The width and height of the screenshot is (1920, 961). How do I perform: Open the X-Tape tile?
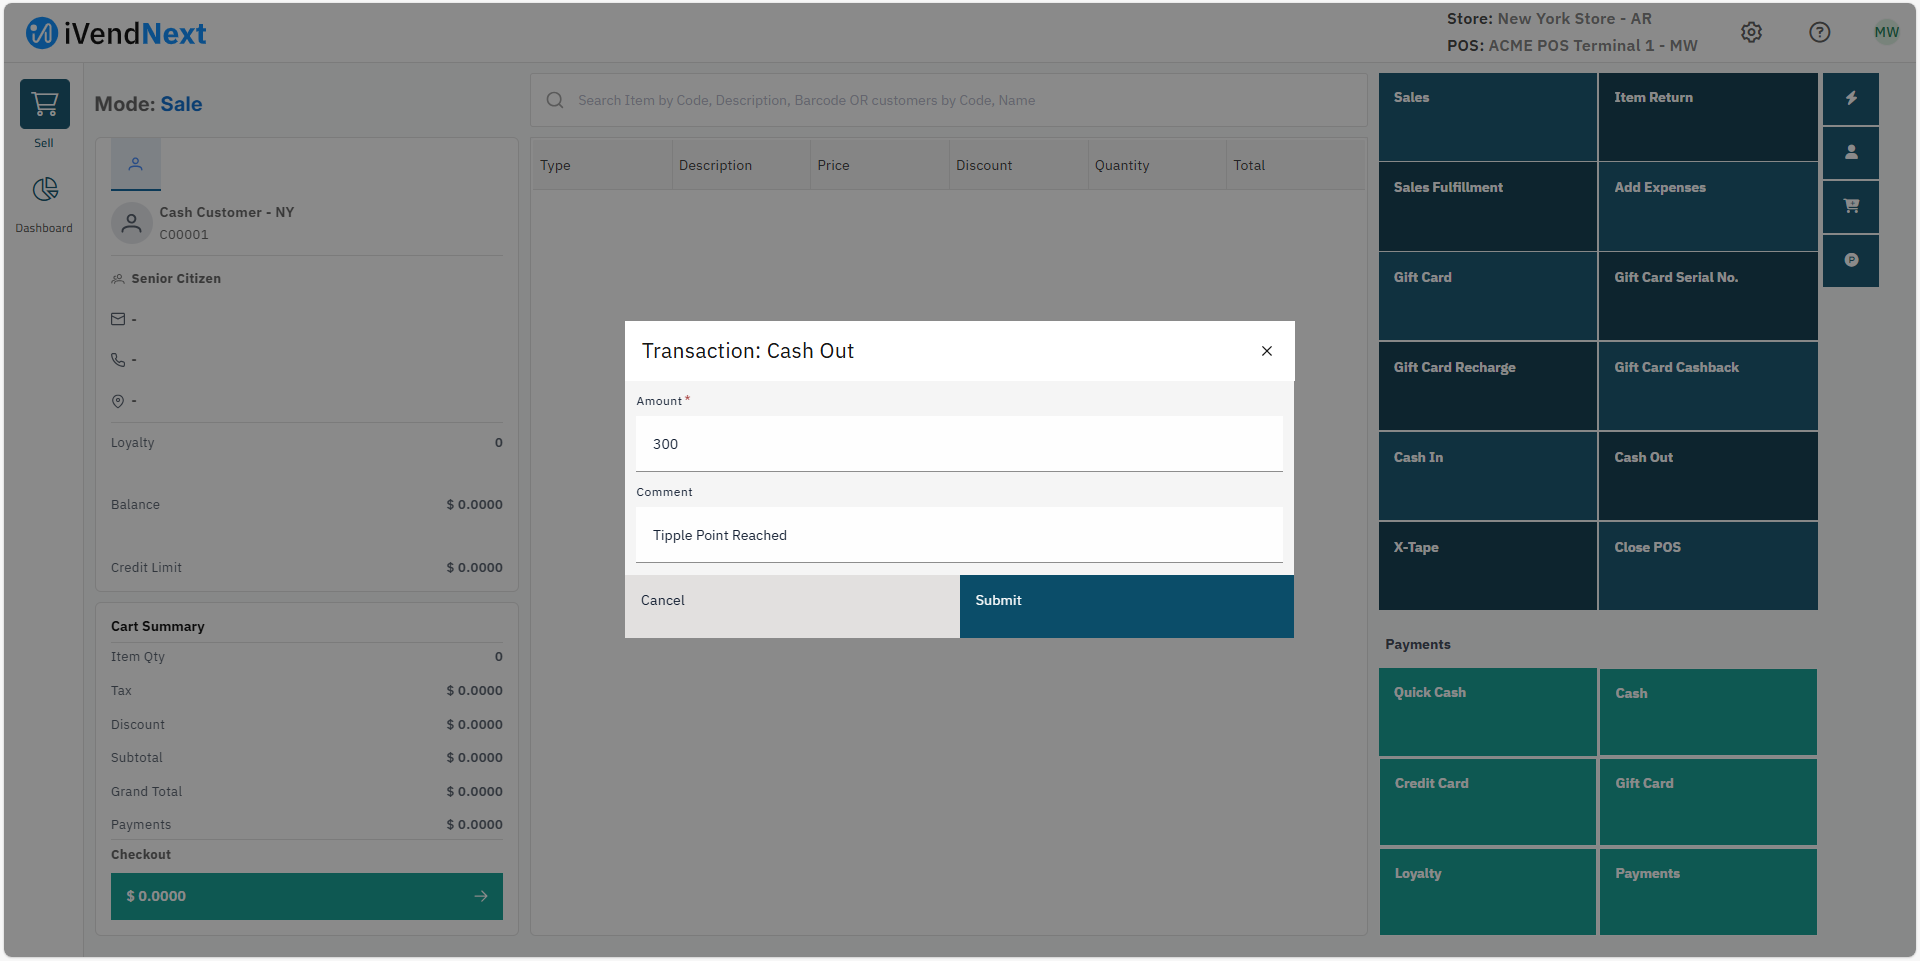[1488, 566]
